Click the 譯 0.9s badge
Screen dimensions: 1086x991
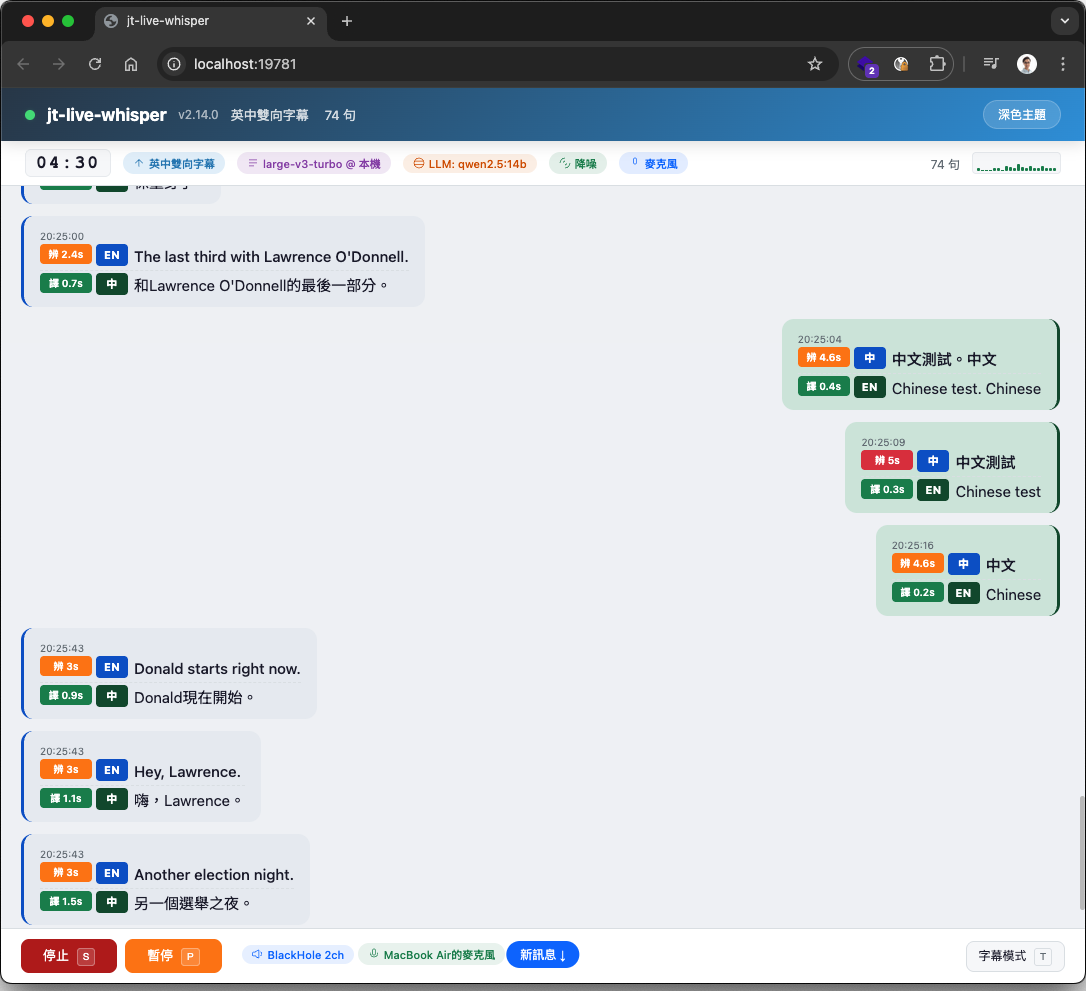[x=66, y=695]
